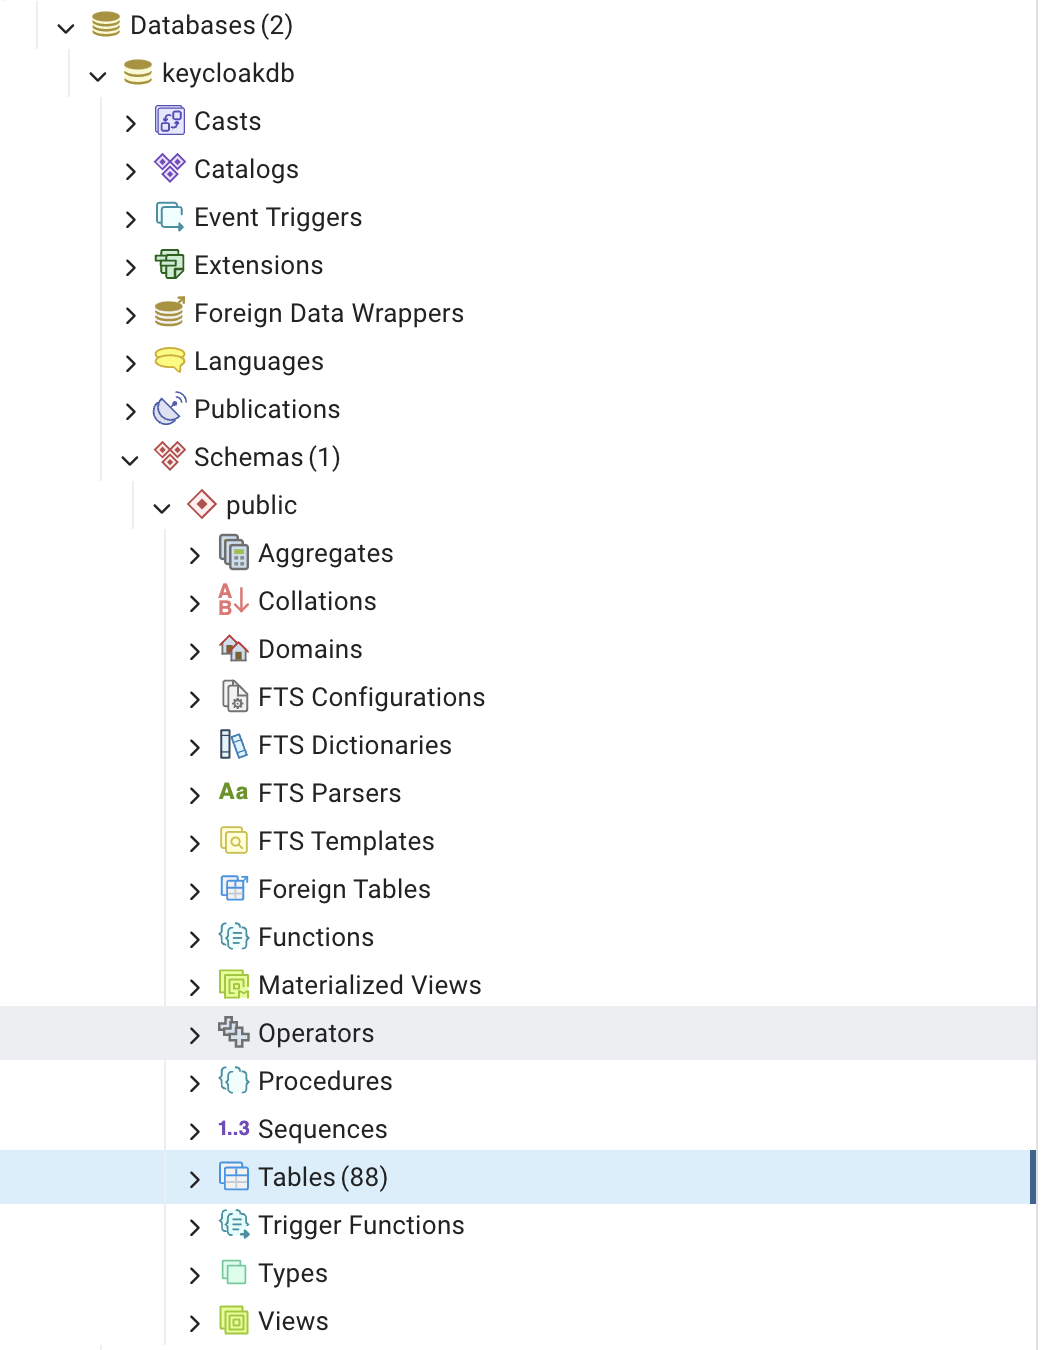This screenshot has height=1350, width=1062.
Task: Select the Procedures tree item
Action: click(x=324, y=1081)
